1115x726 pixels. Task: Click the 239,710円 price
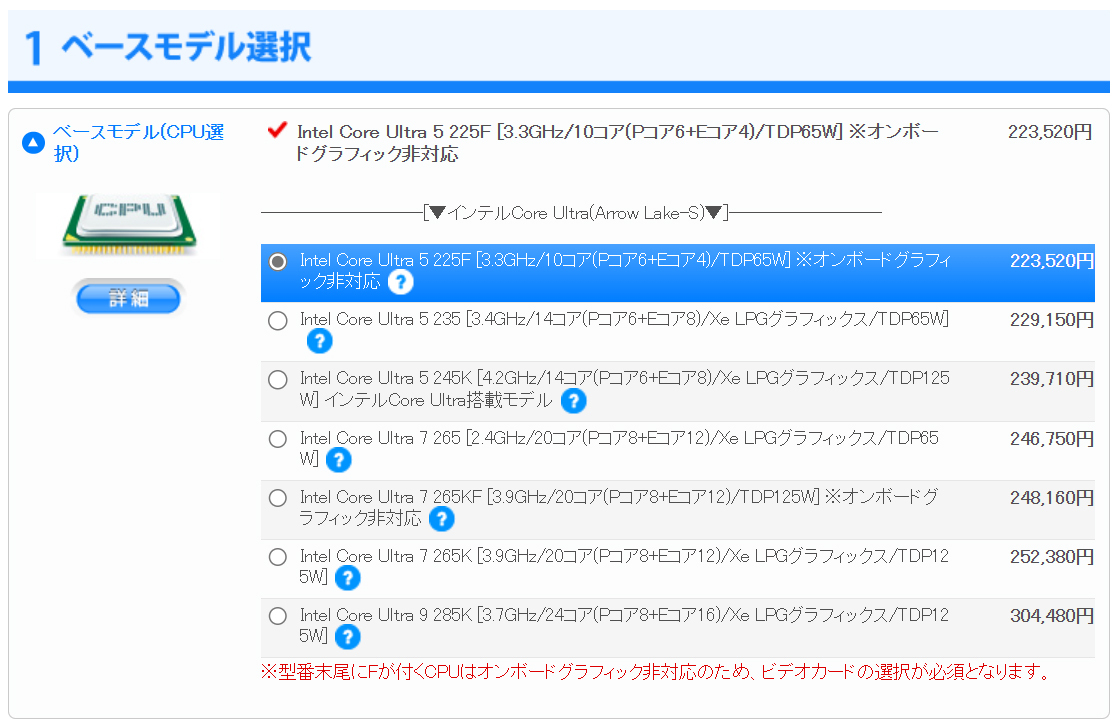1052,379
